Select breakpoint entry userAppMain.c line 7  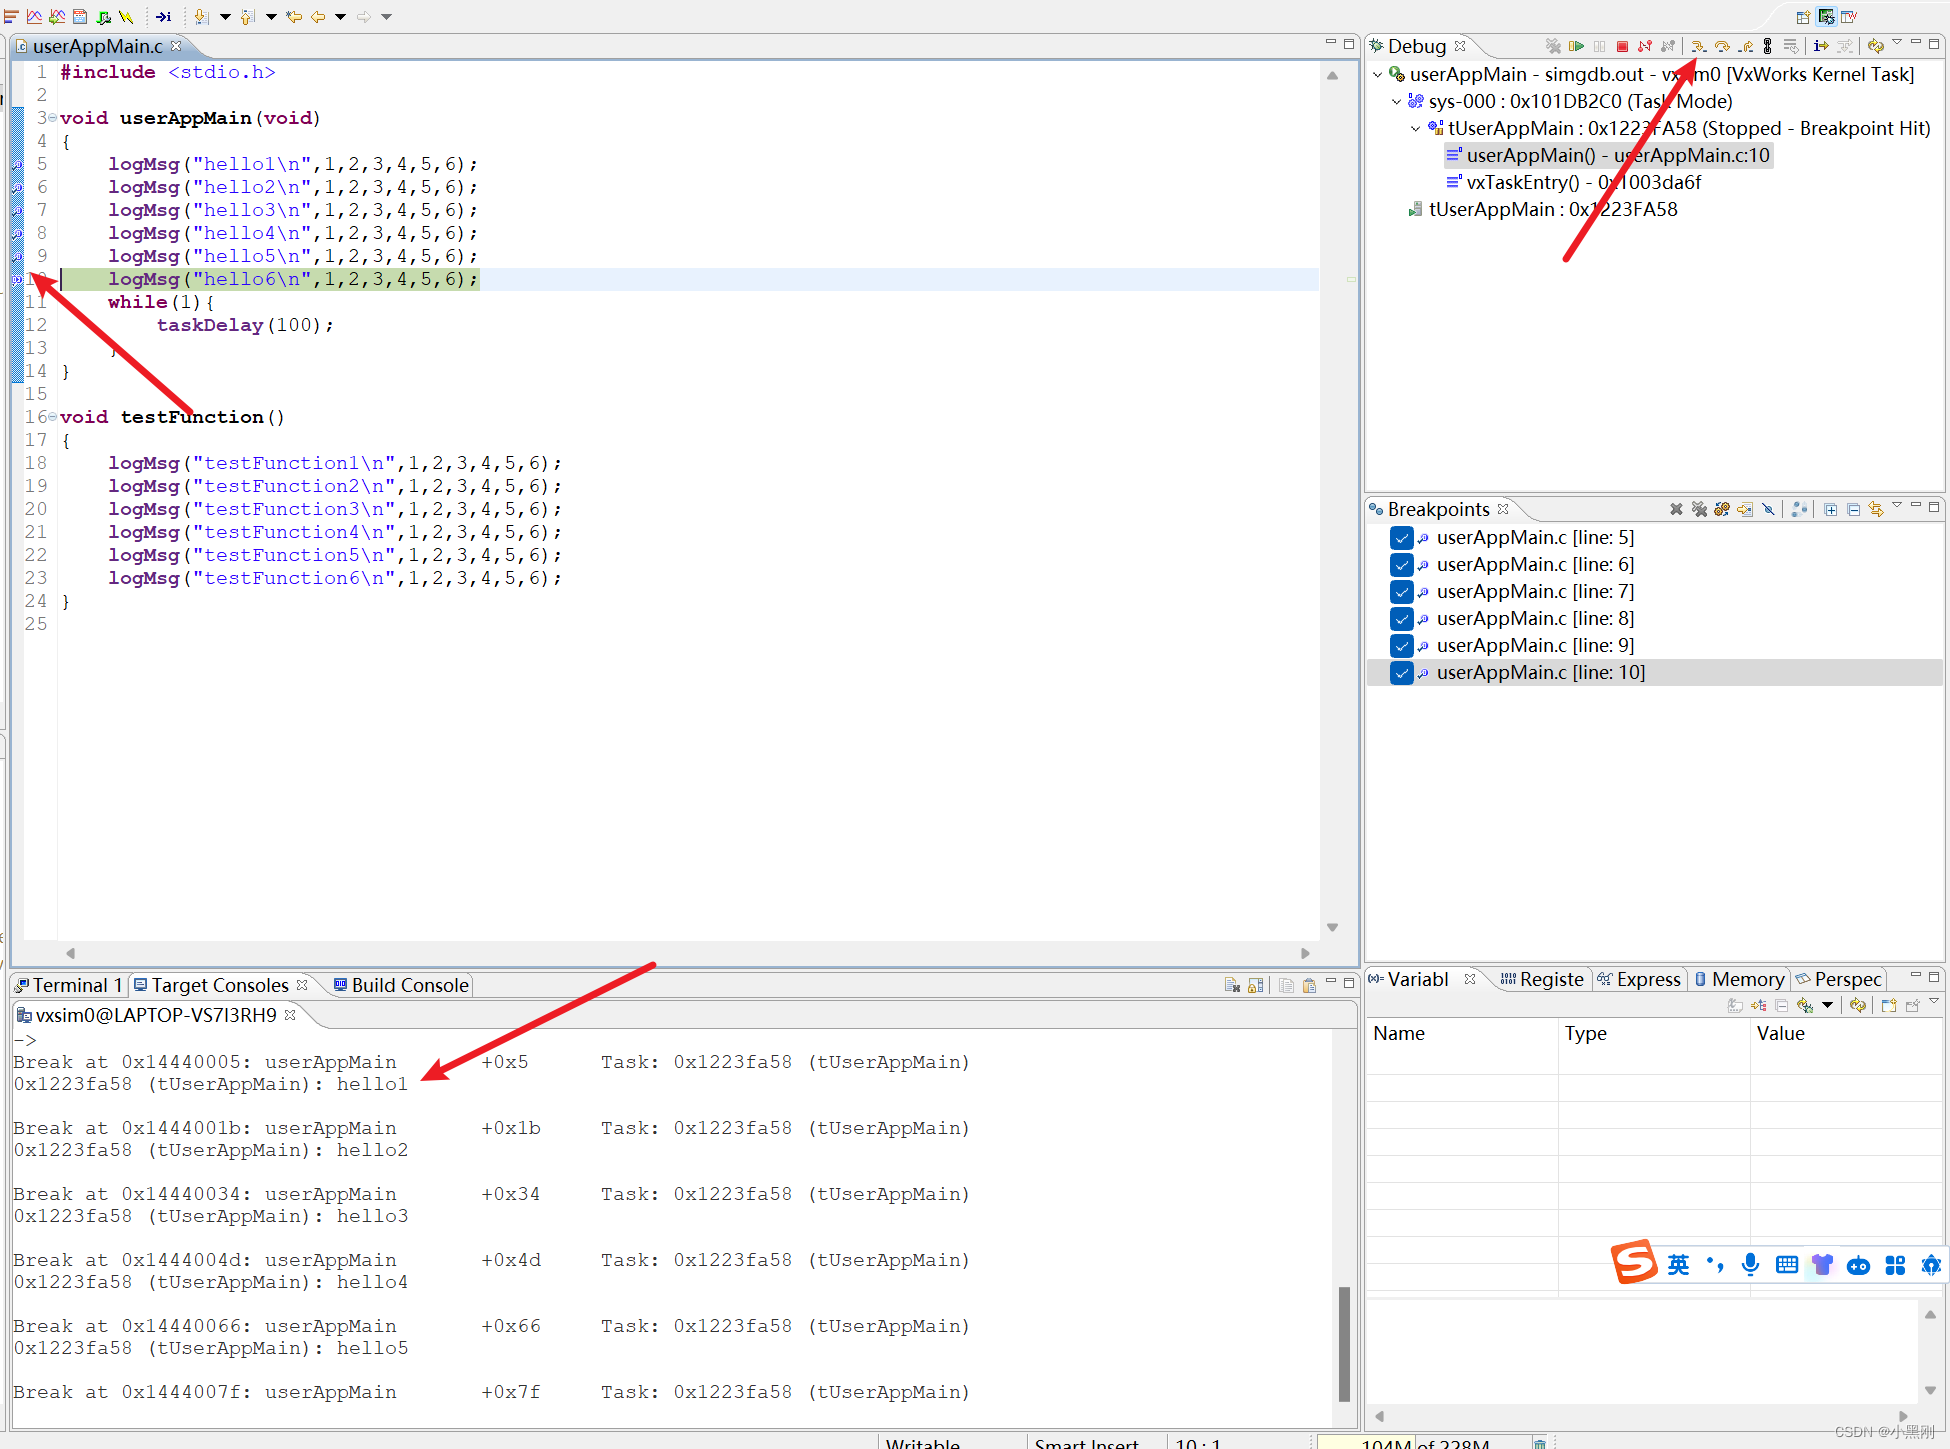pos(1534,592)
